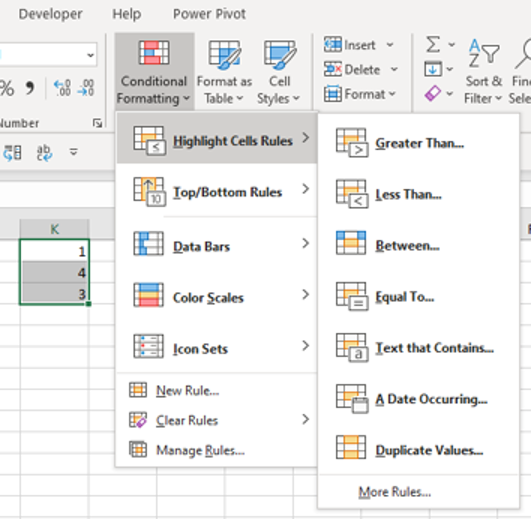Image resolution: width=532 pixels, height=520 pixels.
Task: Open the Power Pivot tab
Action: tap(209, 14)
